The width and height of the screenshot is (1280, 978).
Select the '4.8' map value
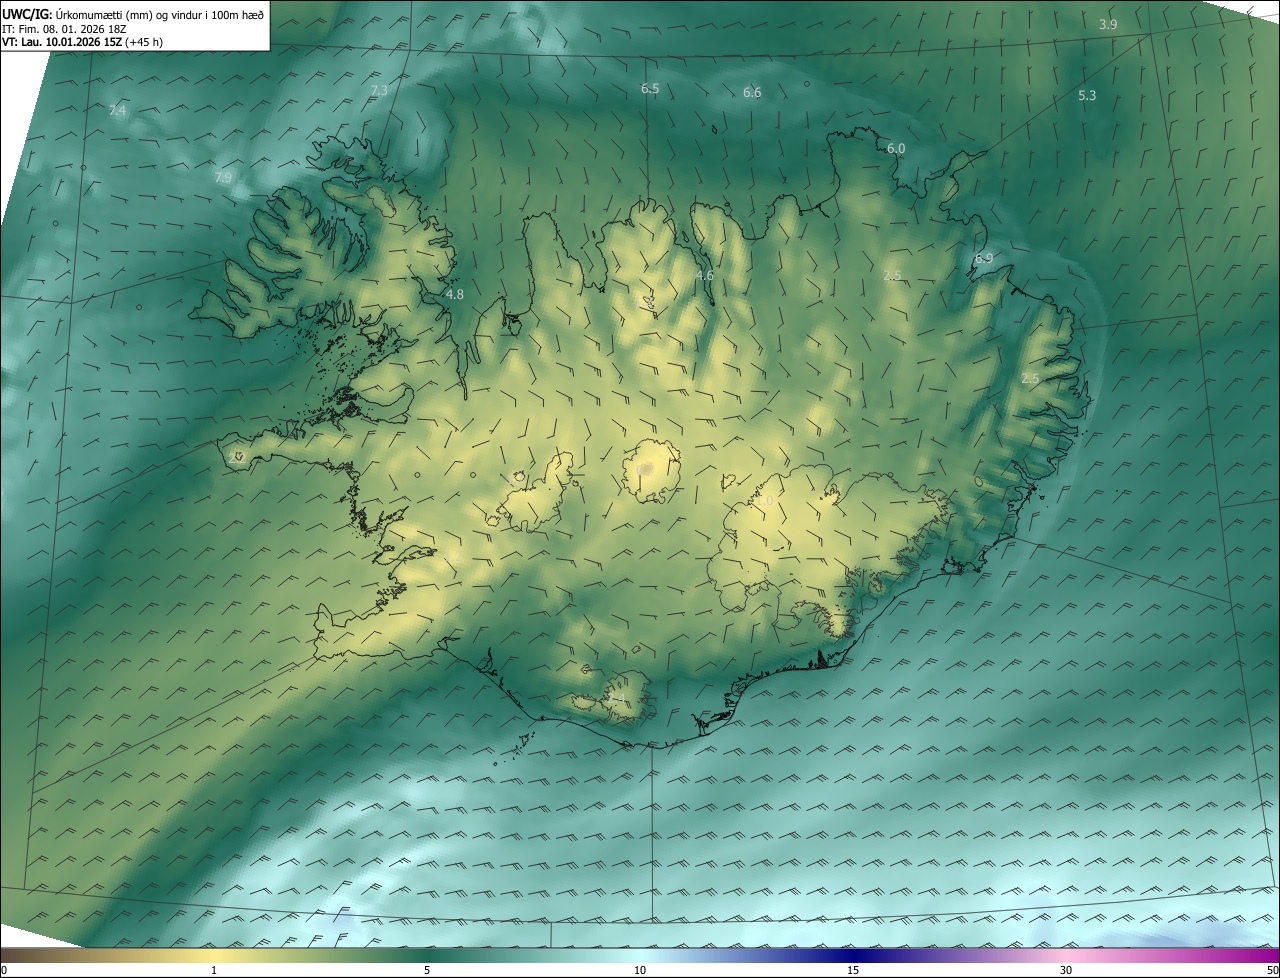point(455,294)
